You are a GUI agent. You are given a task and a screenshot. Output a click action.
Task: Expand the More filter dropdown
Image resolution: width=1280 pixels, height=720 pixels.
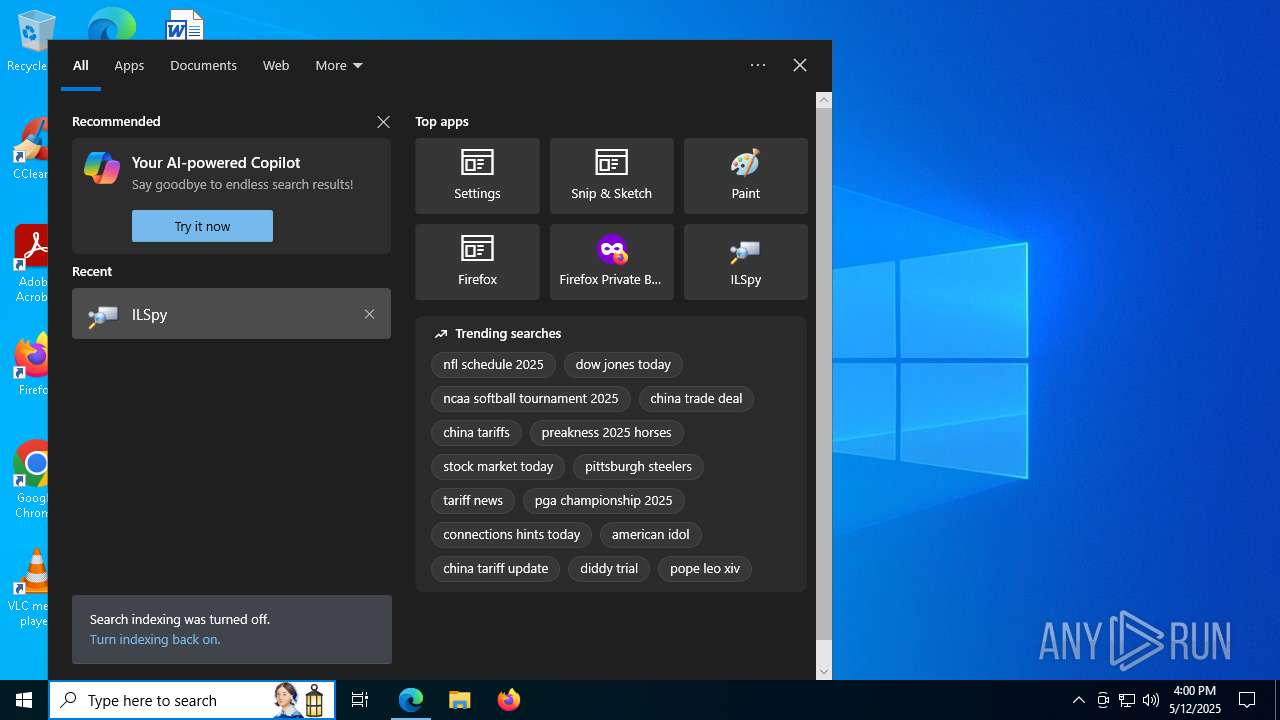point(339,65)
